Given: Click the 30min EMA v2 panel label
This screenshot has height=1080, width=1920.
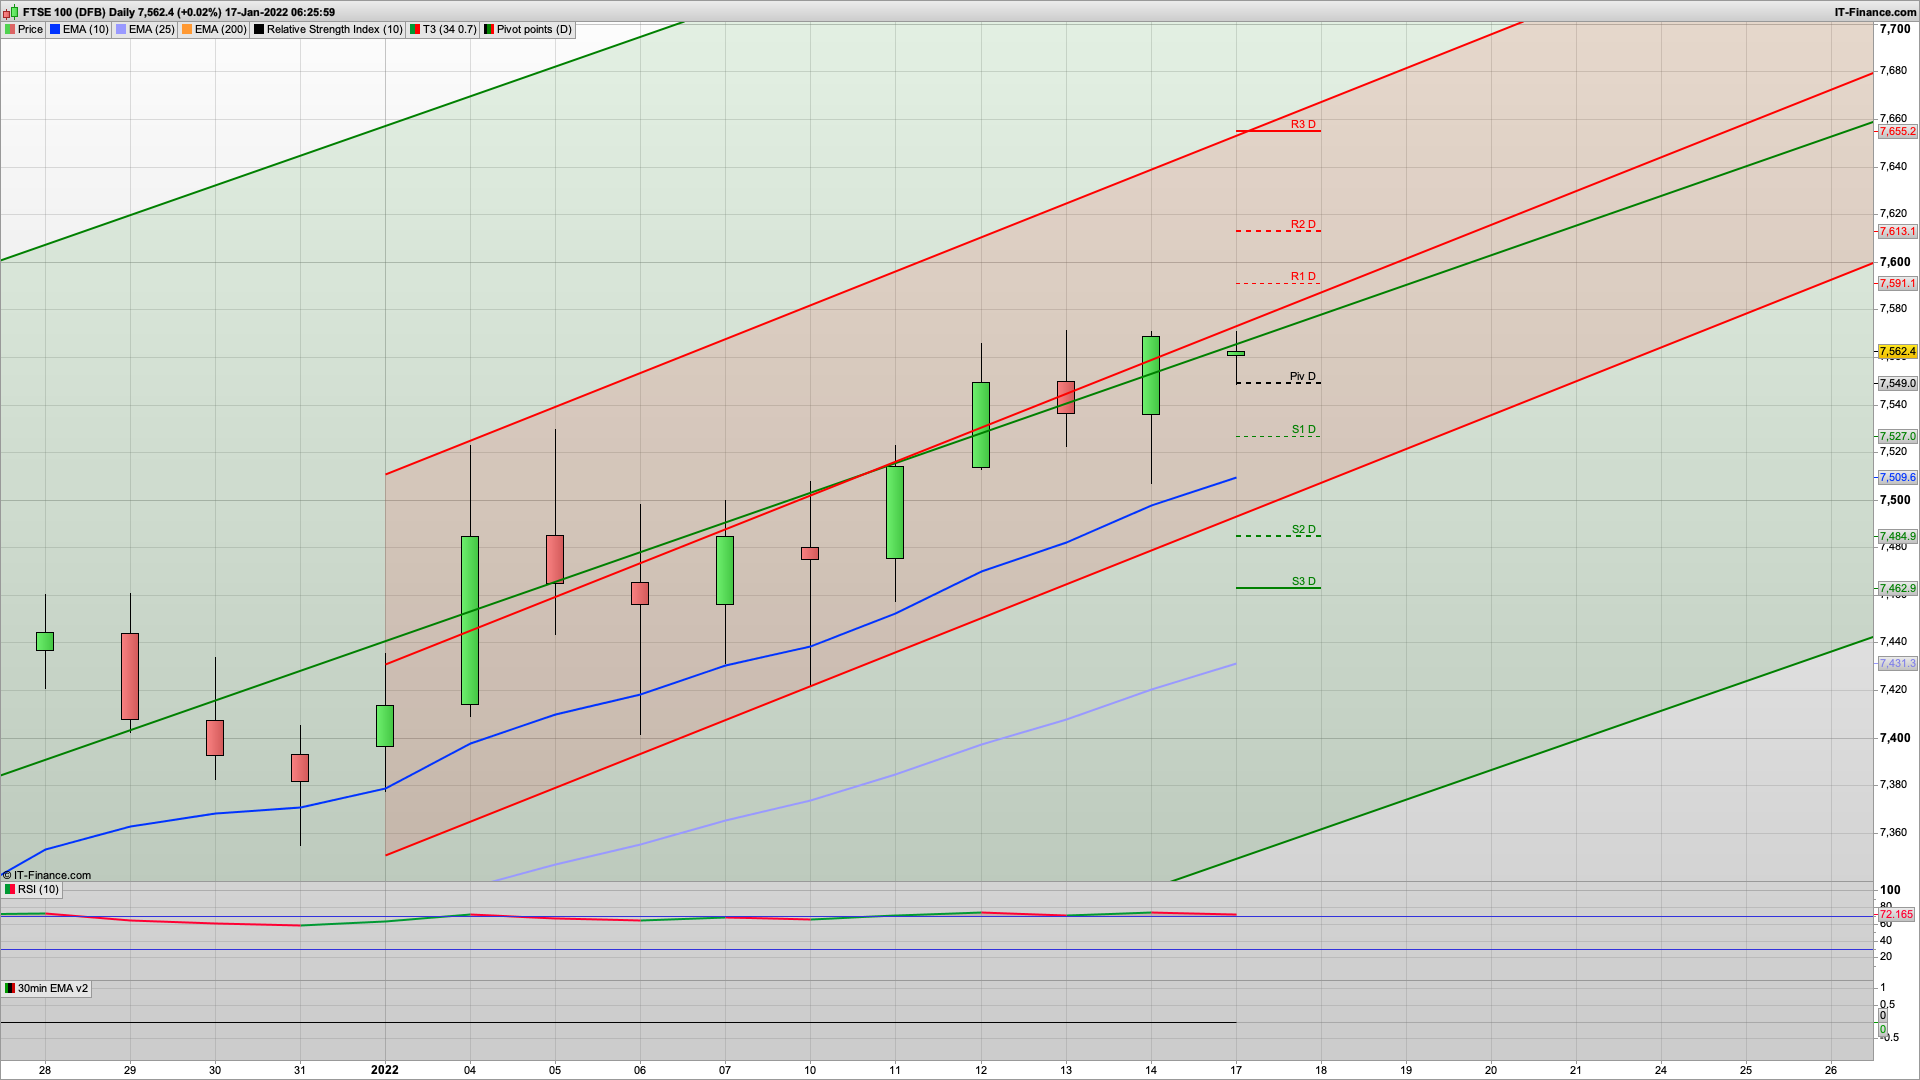Looking at the screenshot, I should click(x=46, y=988).
